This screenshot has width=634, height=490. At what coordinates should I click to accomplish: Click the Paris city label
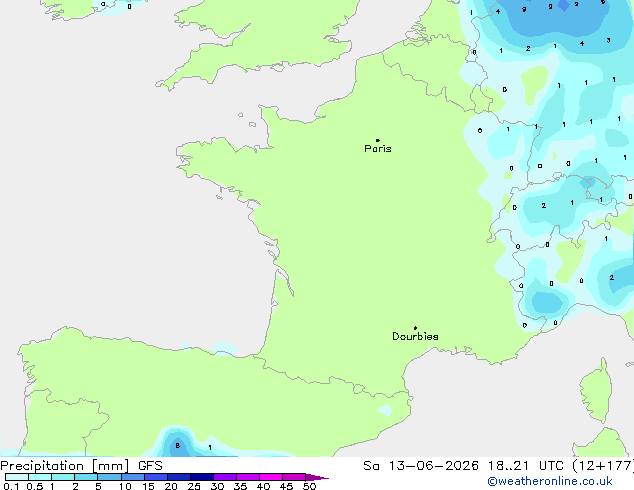tap(378, 149)
